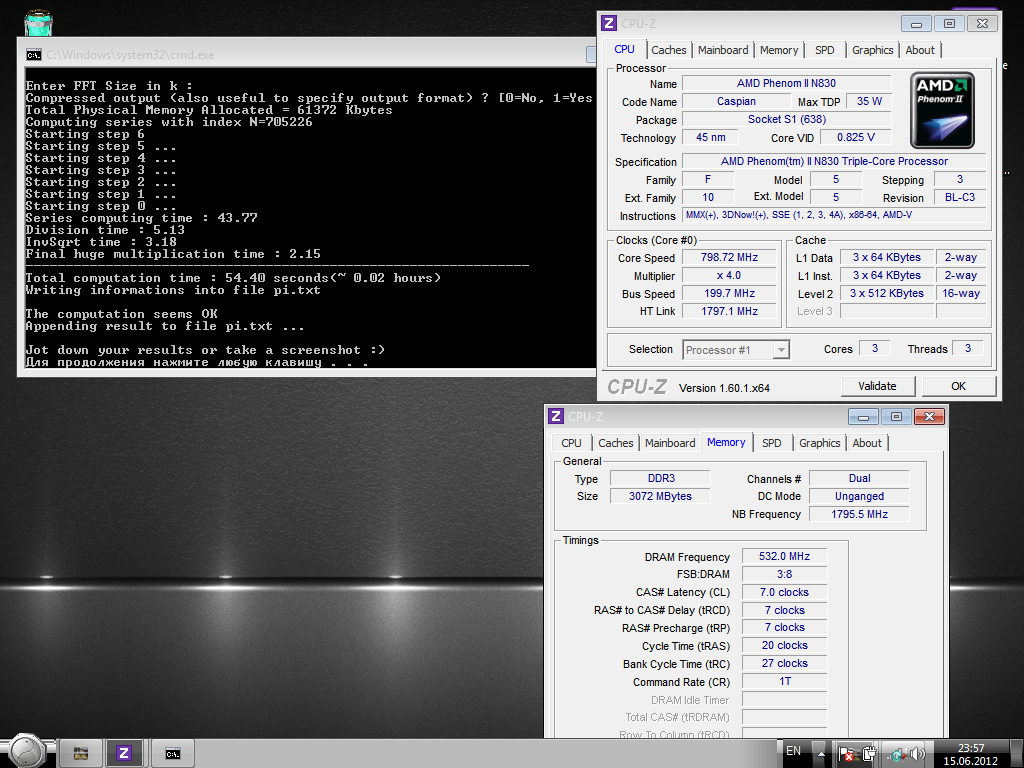This screenshot has height=768, width=1024.
Task: Select About tab in lower Memory window
Action: pos(867,443)
